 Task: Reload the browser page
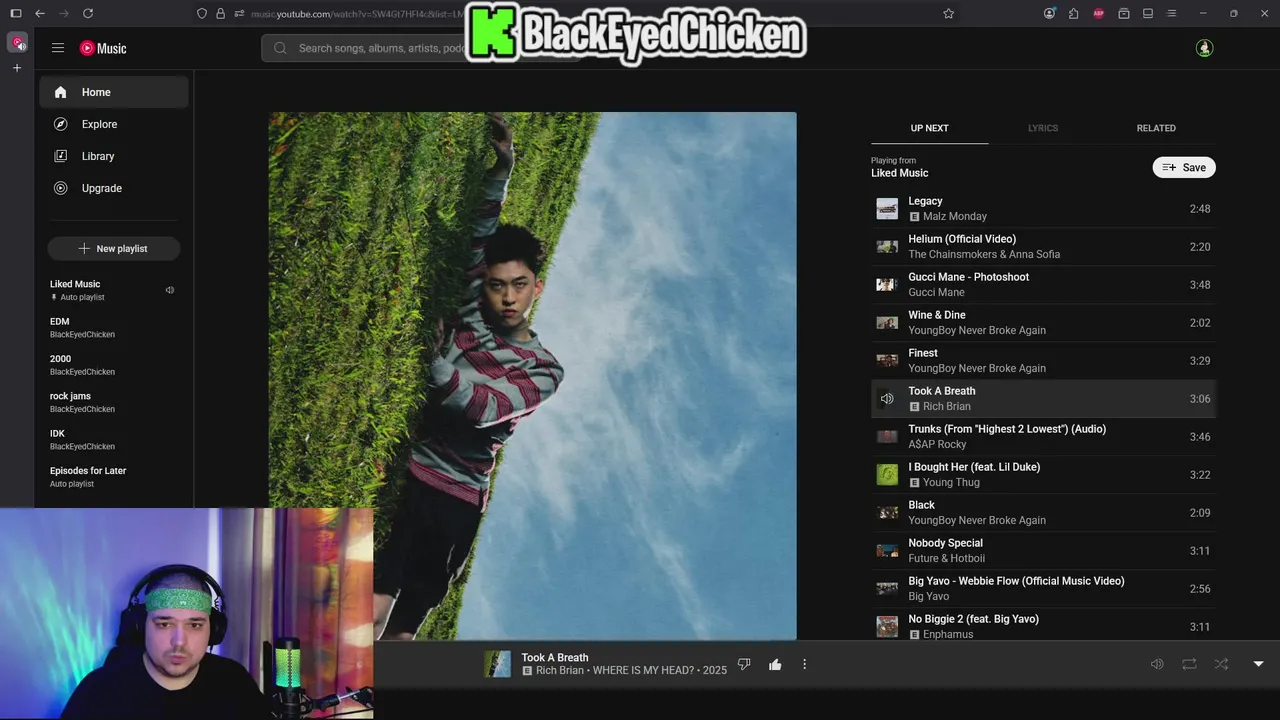click(88, 13)
